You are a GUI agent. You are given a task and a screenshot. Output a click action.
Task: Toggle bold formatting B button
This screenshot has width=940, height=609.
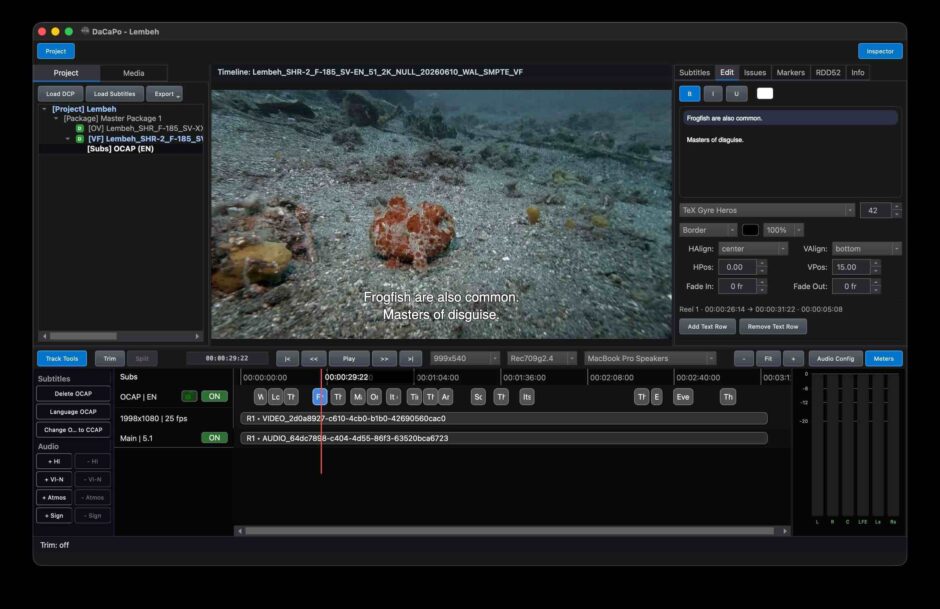coord(689,94)
